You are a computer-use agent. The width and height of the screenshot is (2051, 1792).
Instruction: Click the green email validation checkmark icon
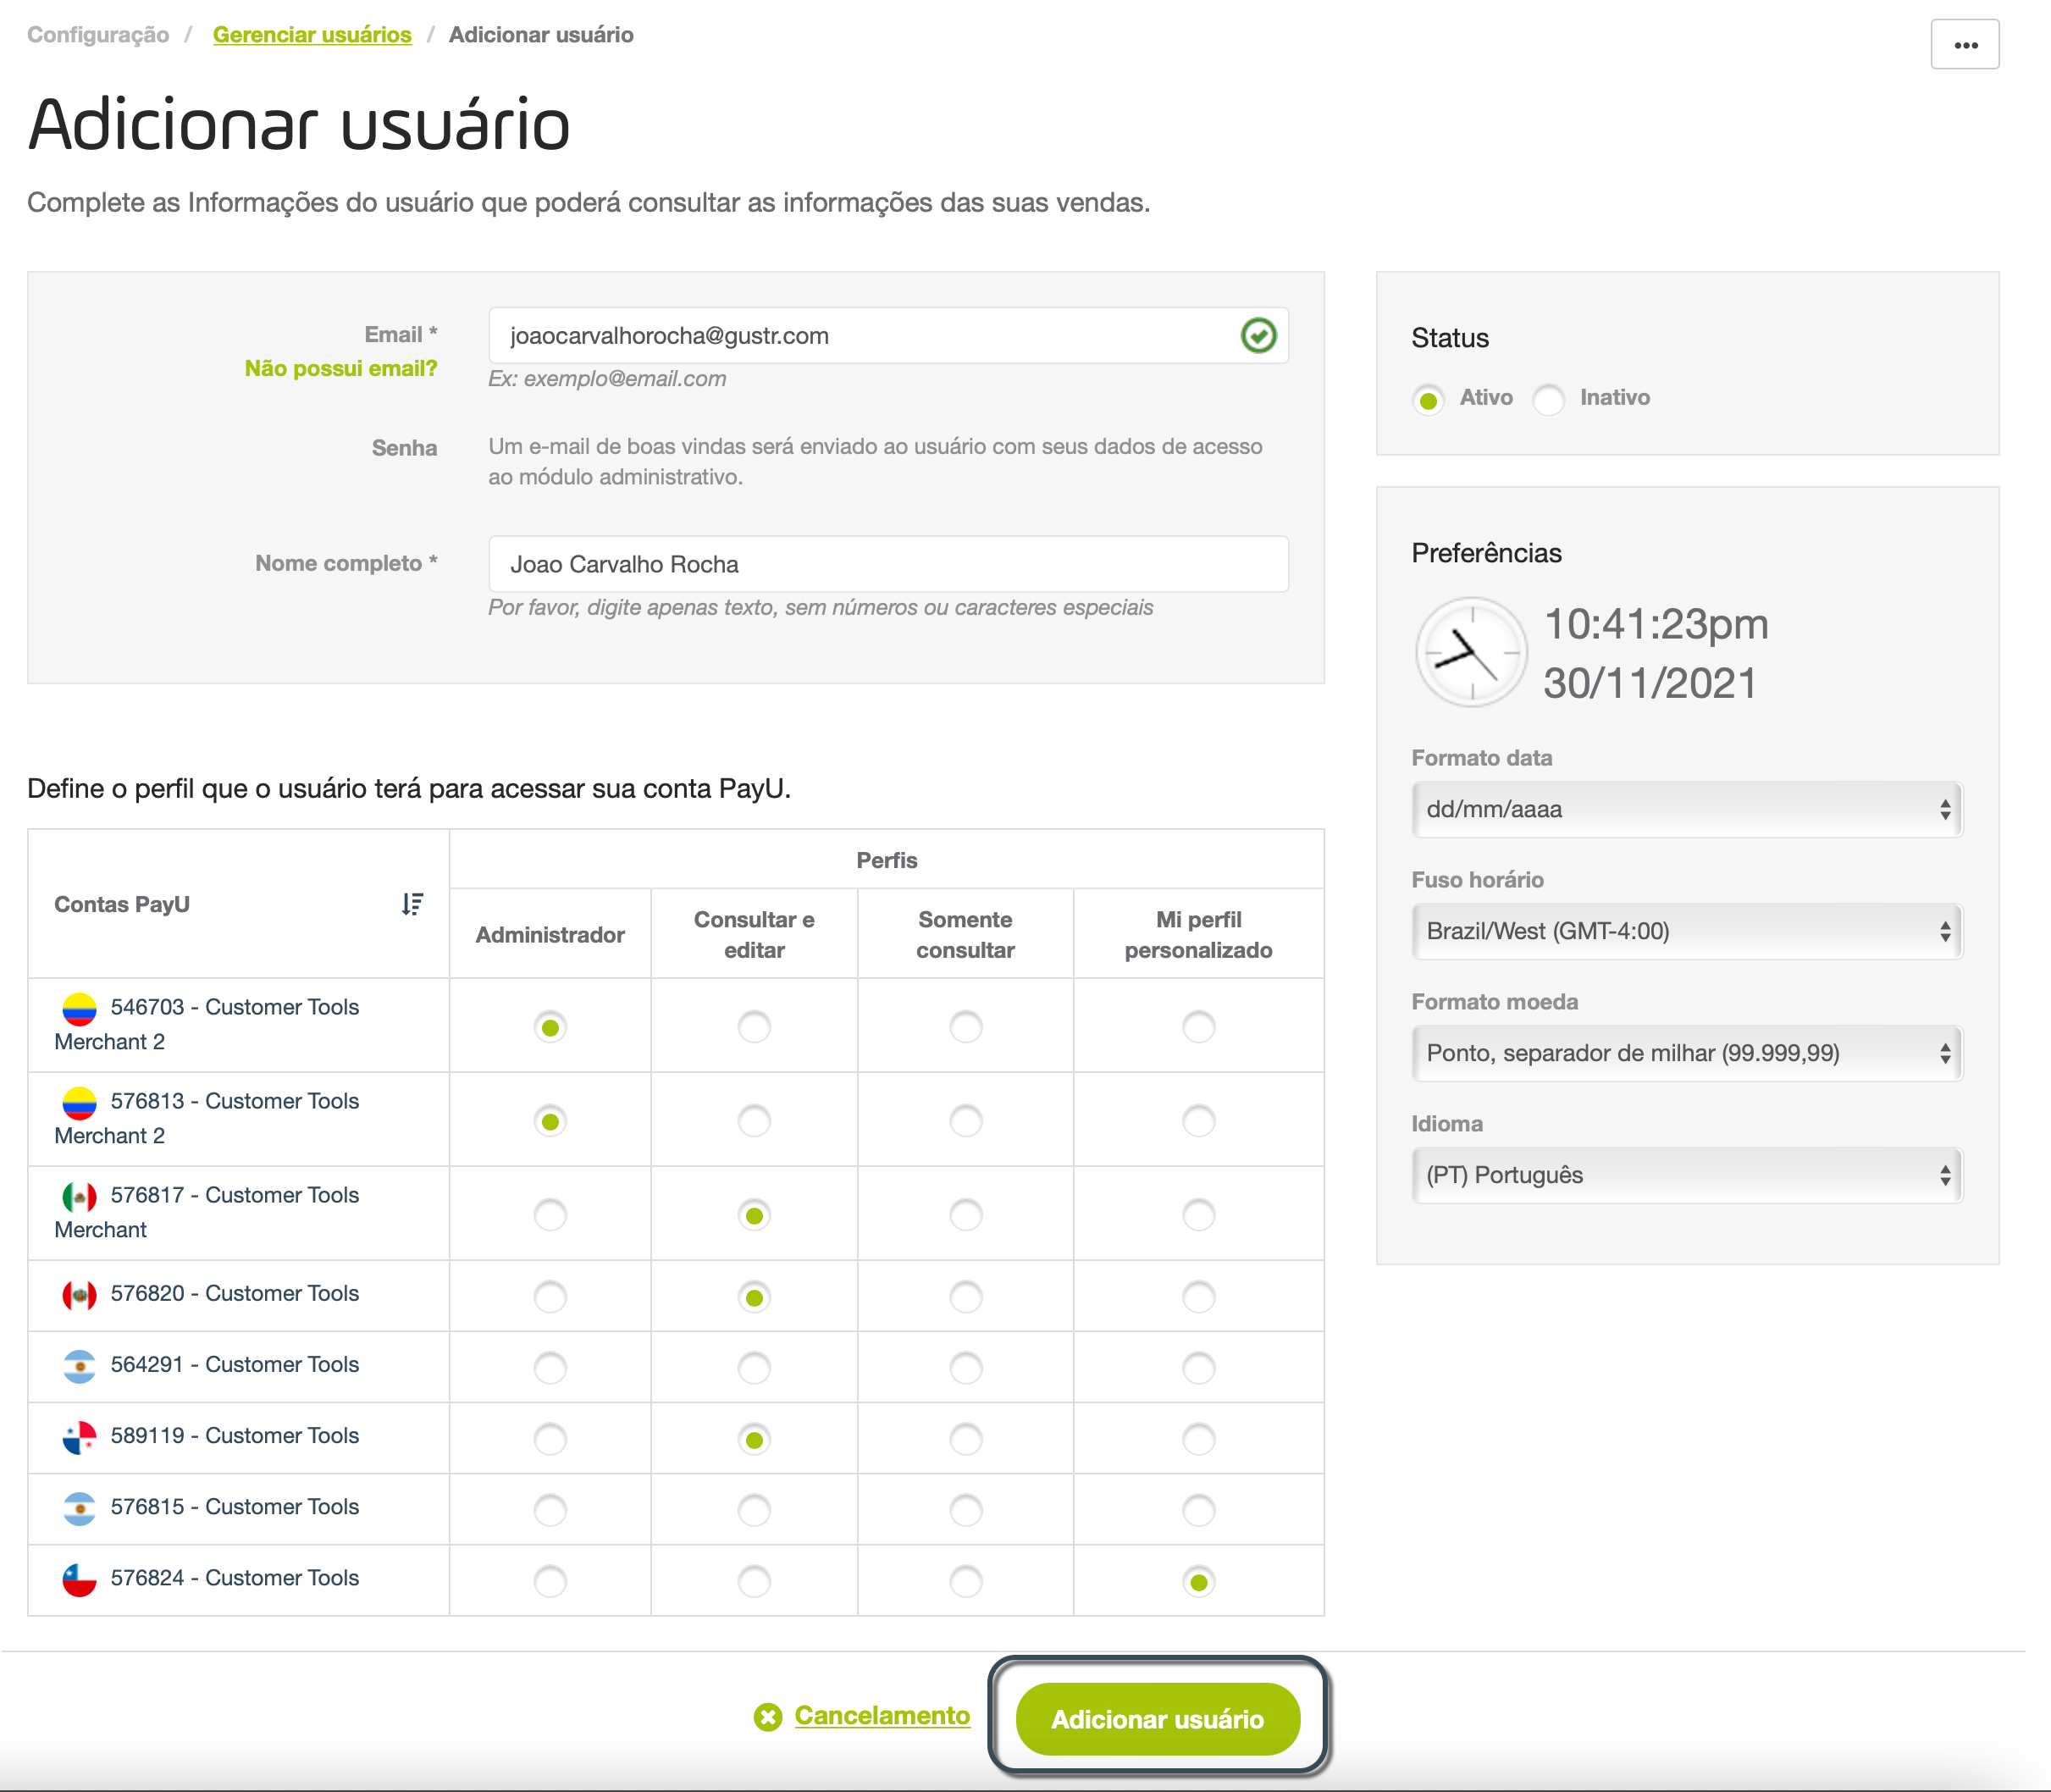point(1258,335)
